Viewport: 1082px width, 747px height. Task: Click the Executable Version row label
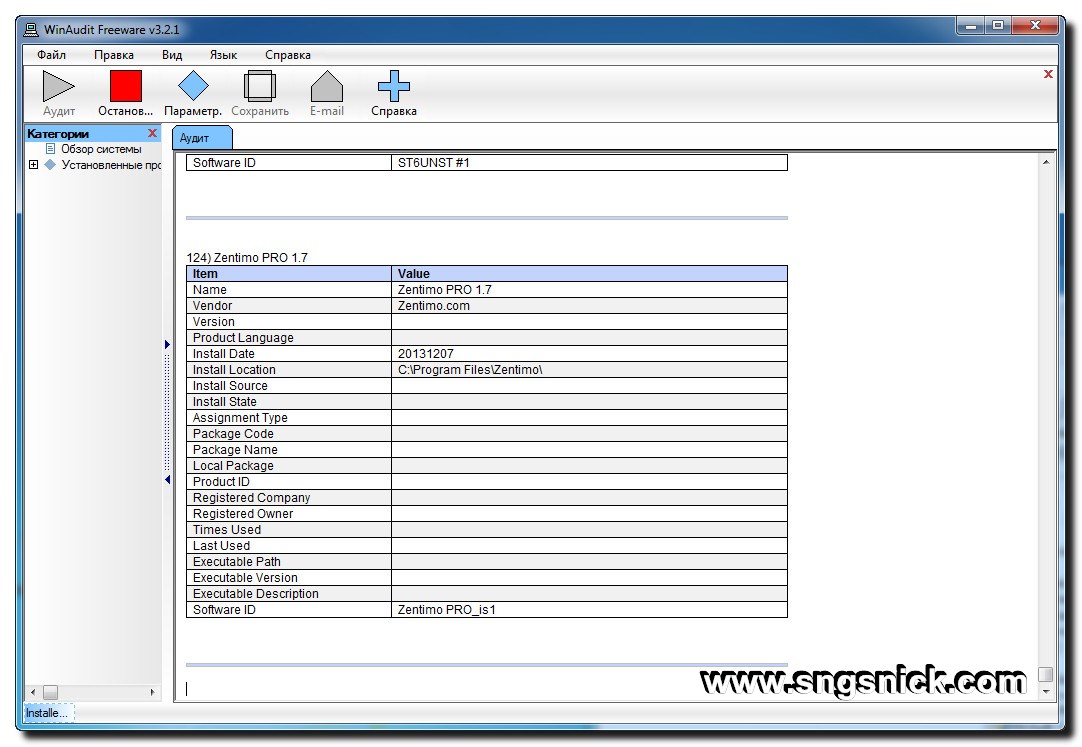245,578
